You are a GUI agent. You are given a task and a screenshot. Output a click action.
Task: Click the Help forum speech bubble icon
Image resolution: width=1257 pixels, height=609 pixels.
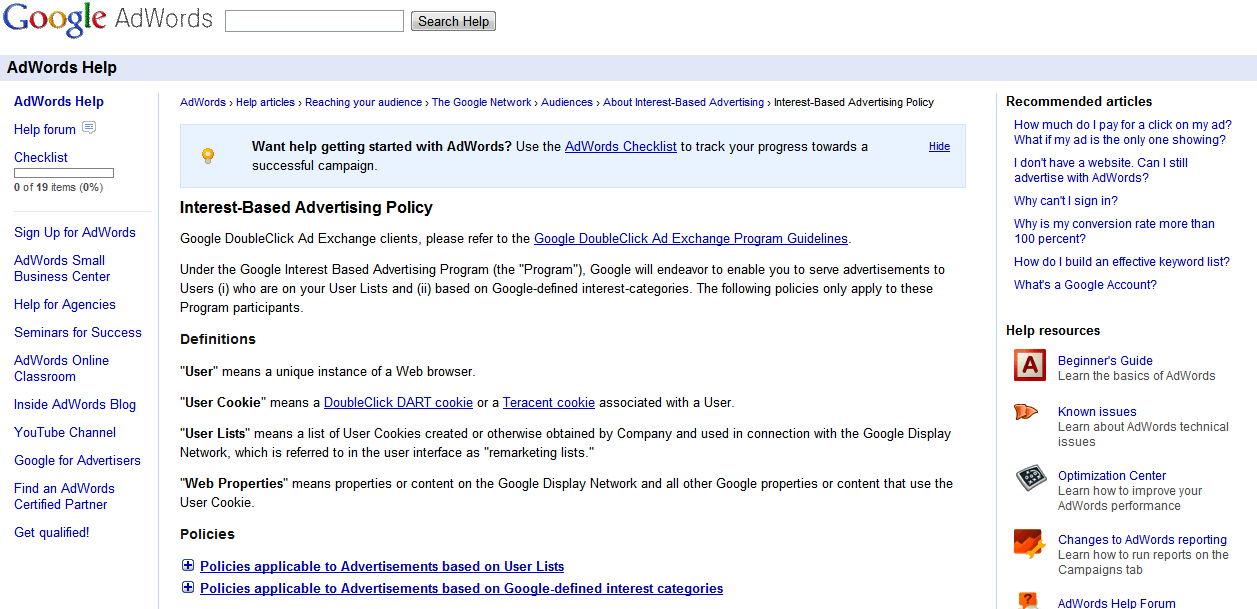(x=89, y=128)
